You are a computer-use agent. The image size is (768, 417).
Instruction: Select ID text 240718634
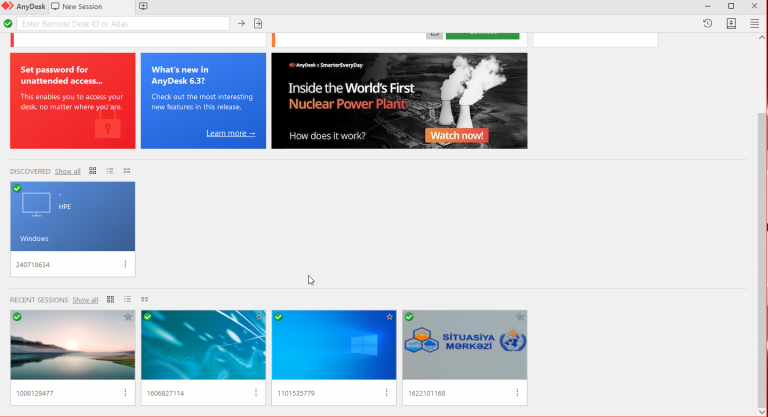click(33, 265)
